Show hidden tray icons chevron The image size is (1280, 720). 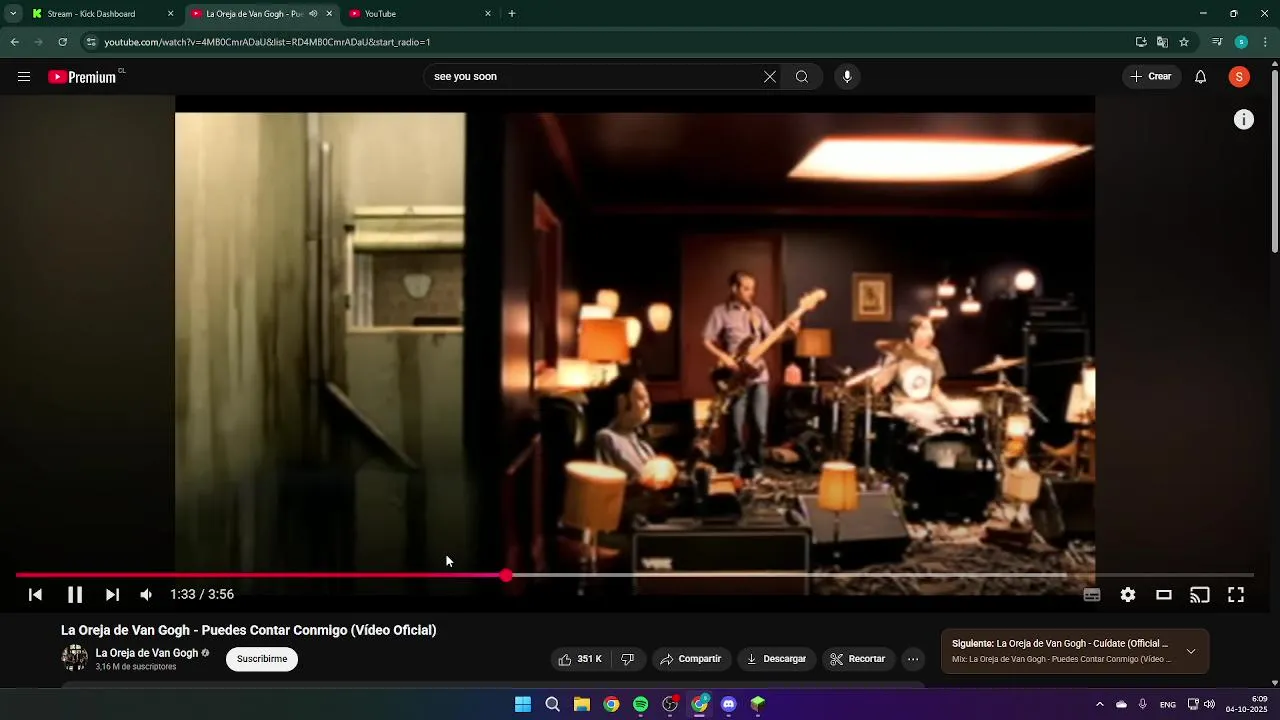click(1100, 704)
